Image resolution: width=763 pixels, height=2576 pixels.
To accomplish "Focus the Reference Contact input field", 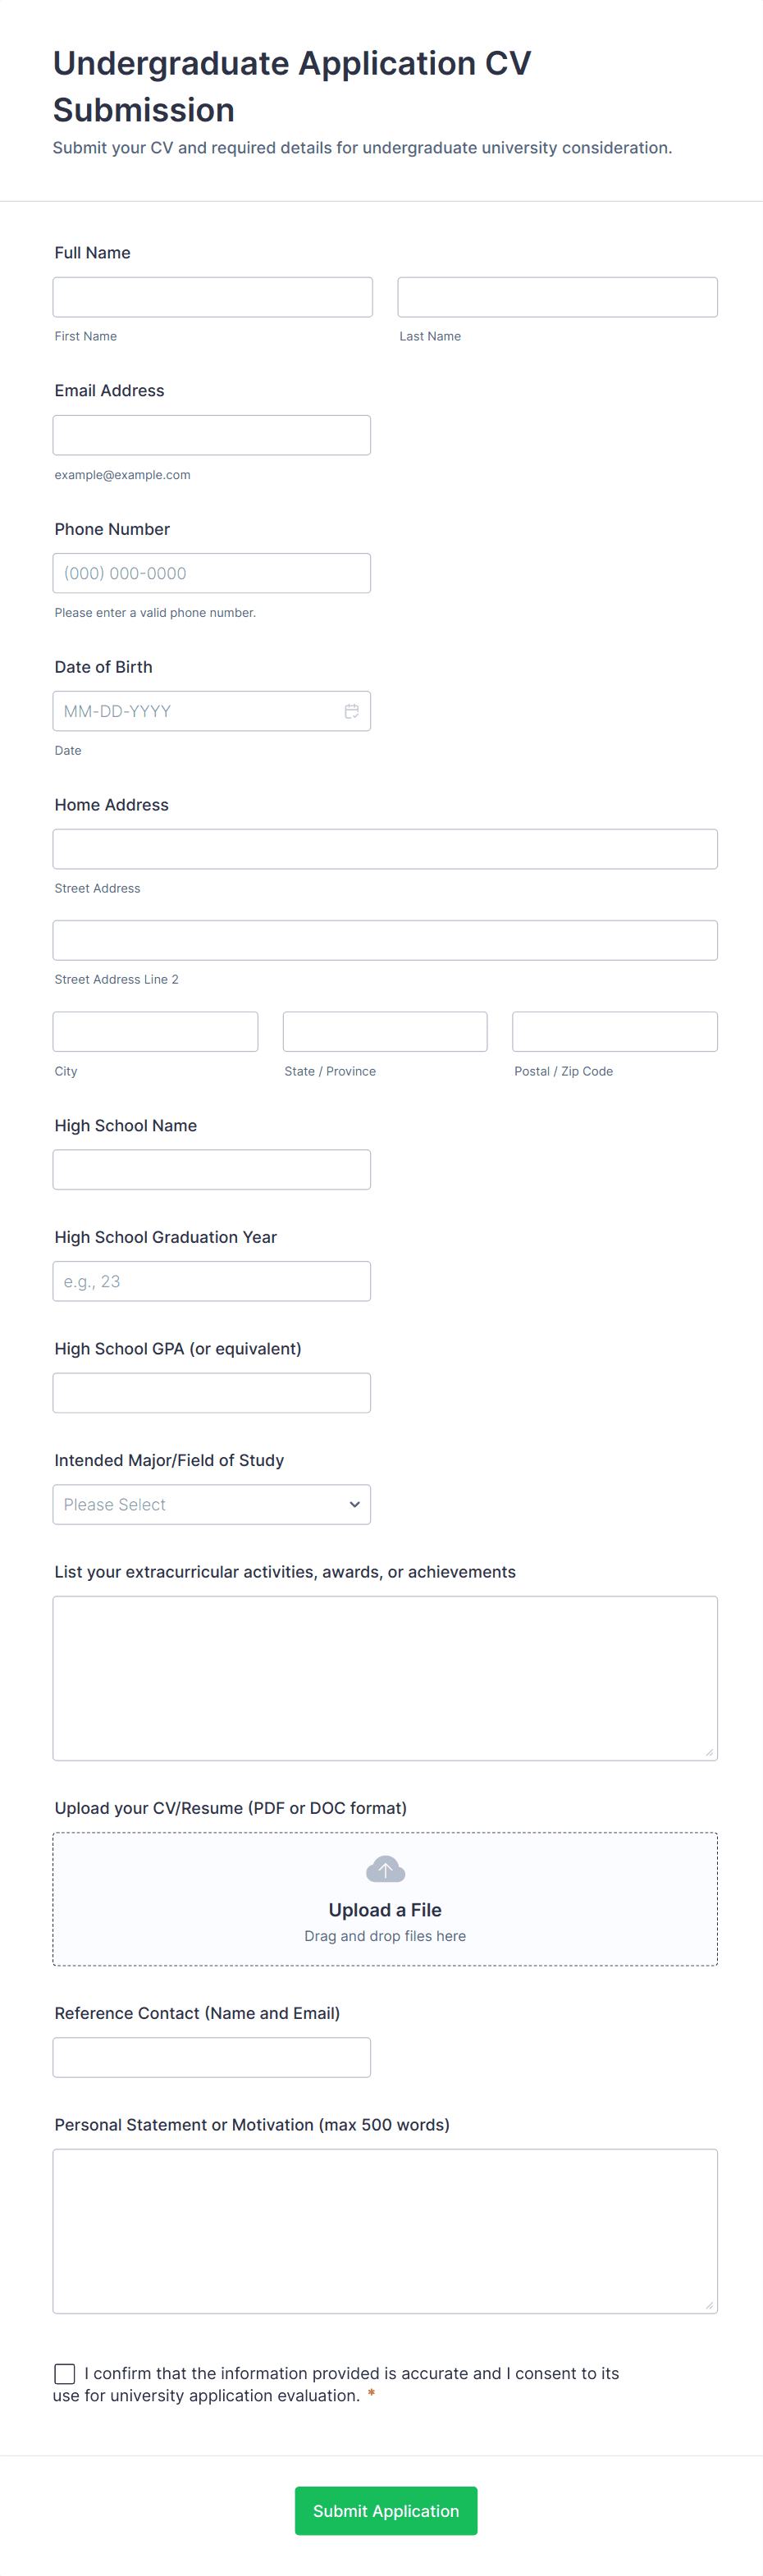I will pyautogui.click(x=211, y=2057).
